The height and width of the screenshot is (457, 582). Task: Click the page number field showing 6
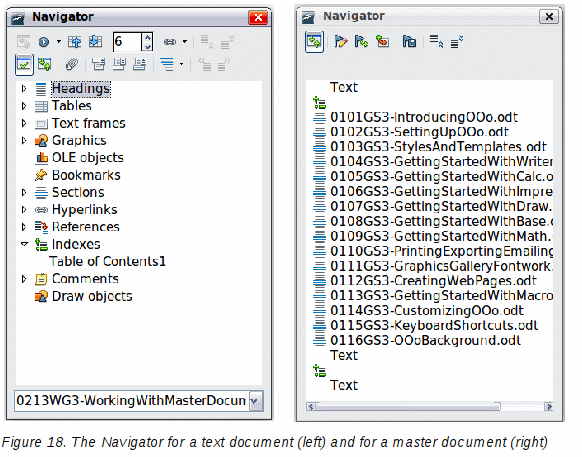click(127, 42)
